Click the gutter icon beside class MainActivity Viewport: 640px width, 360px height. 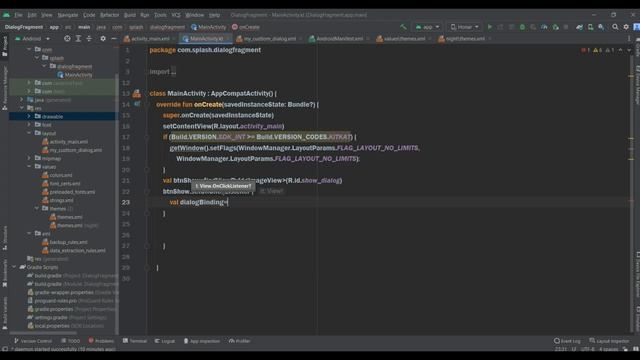[136, 93]
